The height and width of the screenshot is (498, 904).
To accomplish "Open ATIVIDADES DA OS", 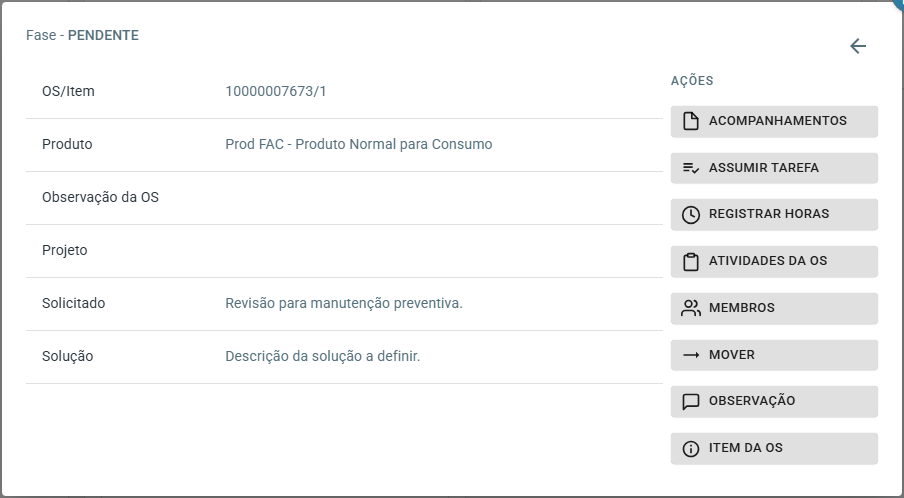I will [774, 262].
